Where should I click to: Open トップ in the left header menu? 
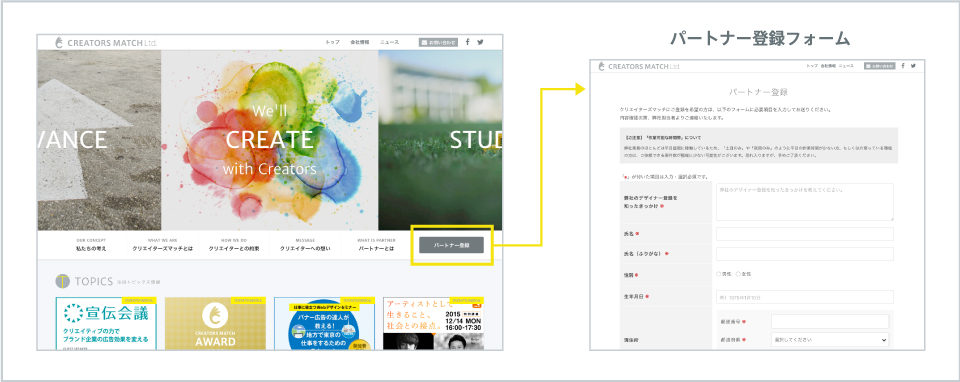pos(332,42)
